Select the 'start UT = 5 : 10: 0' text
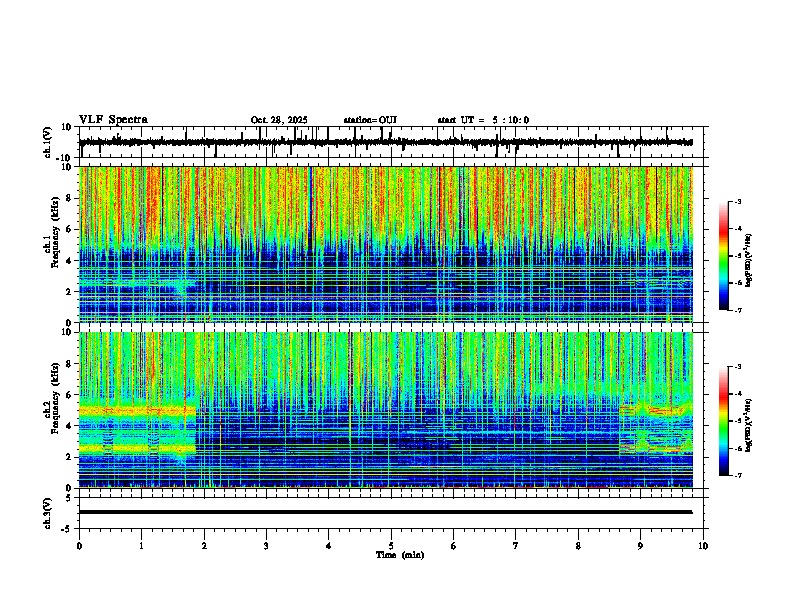The width and height of the screenshot is (792, 612). point(483,120)
